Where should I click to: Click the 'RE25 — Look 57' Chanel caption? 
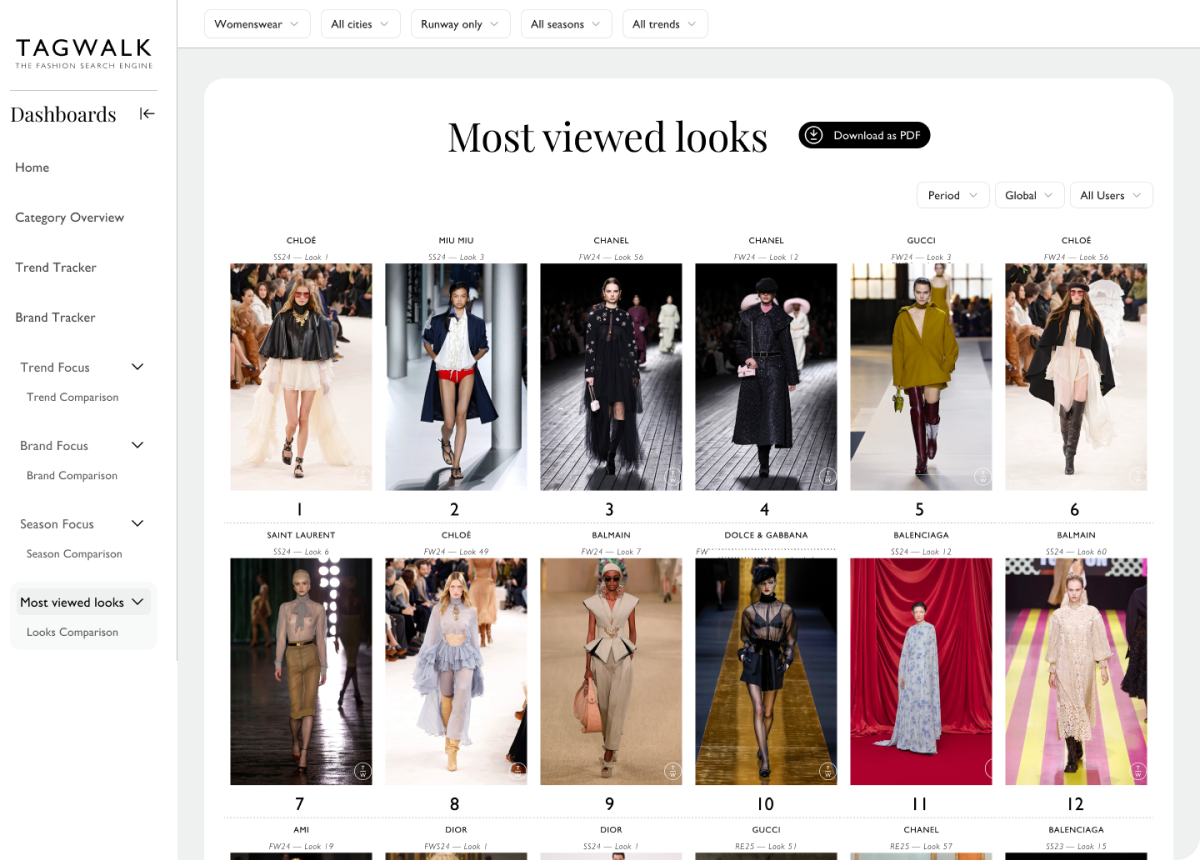[921, 847]
